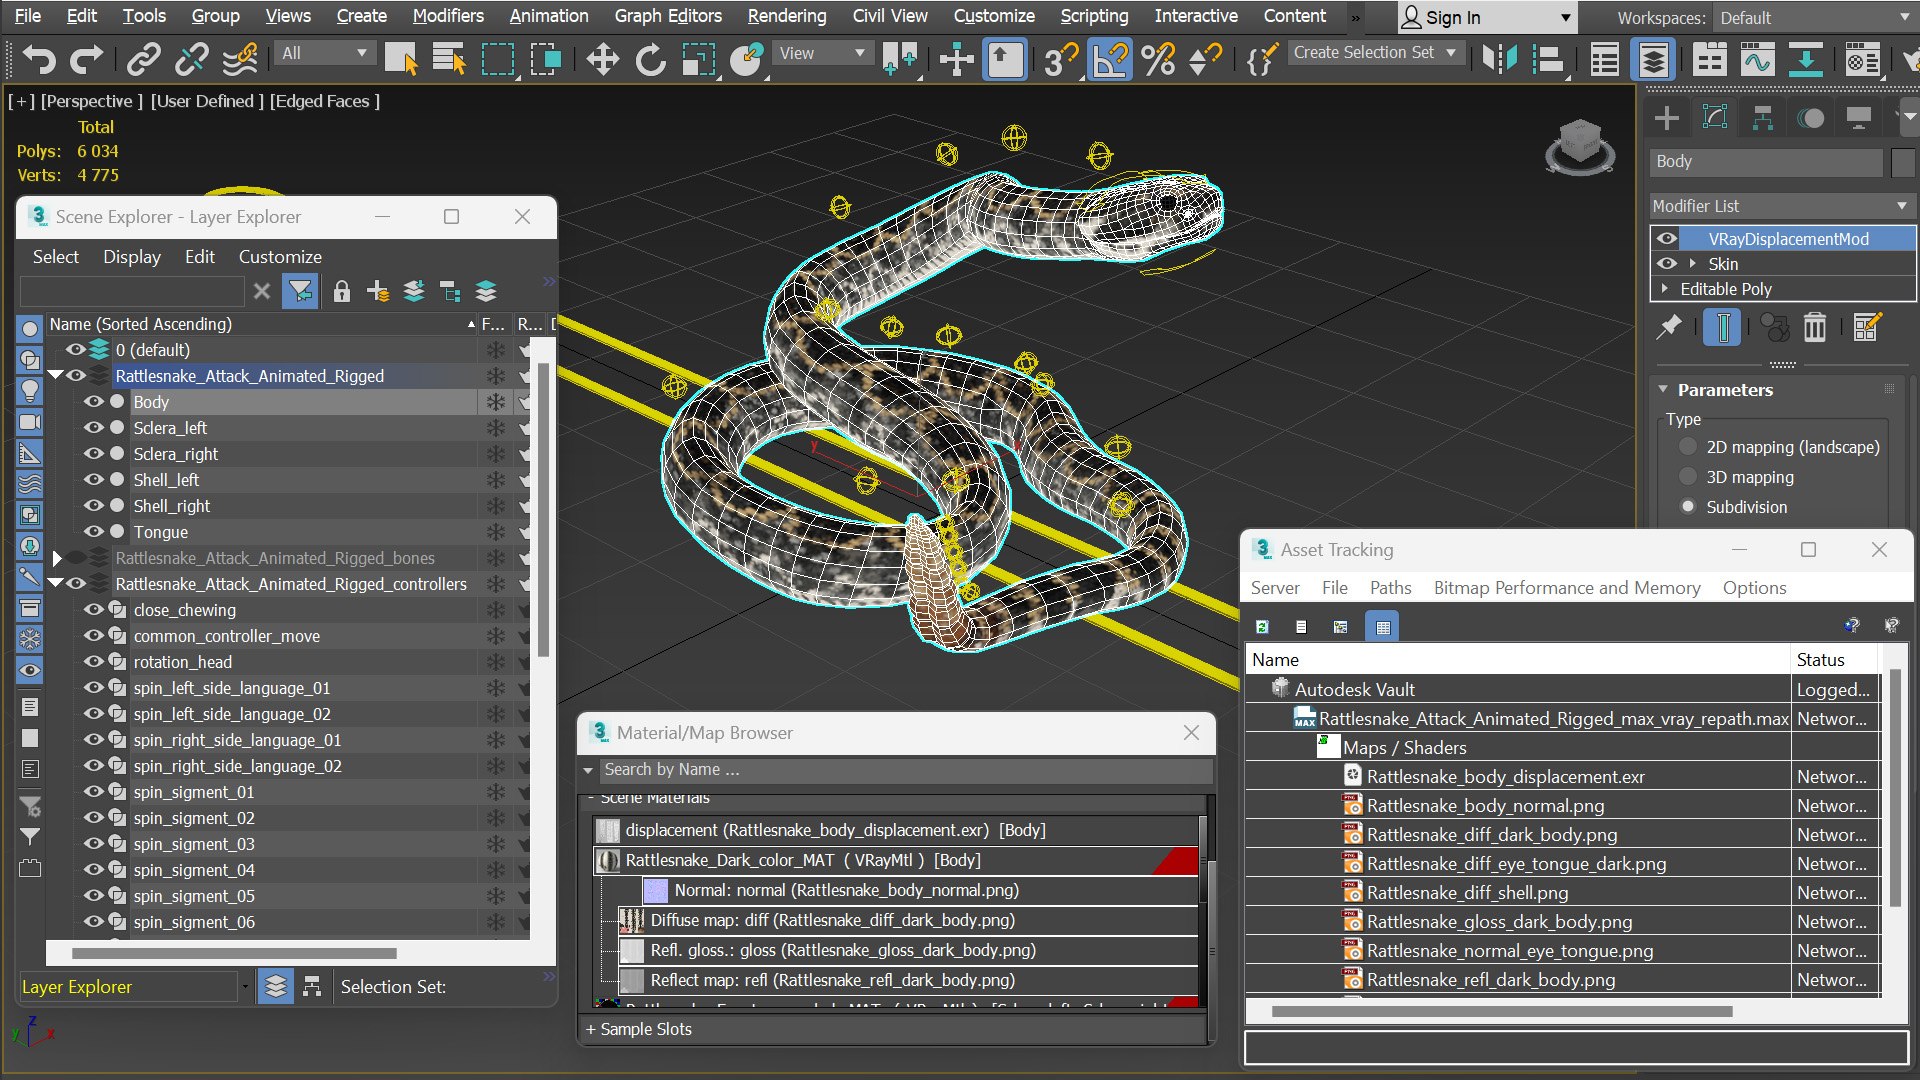
Task: Click Asset Tracking horizontal scrollbar
Action: coord(1501,1011)
